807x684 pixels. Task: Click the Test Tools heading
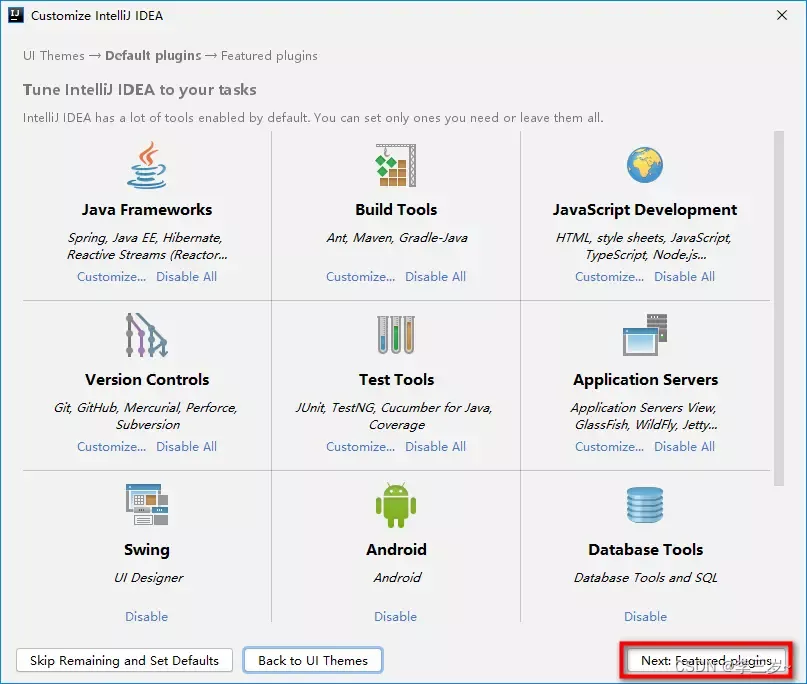(396, 380)
